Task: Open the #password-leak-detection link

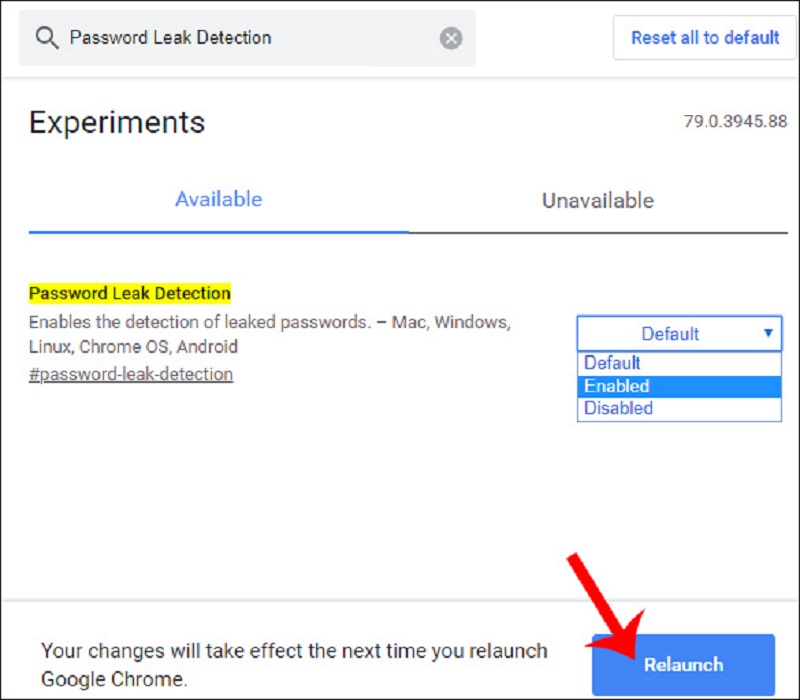Action: [131, 374]
